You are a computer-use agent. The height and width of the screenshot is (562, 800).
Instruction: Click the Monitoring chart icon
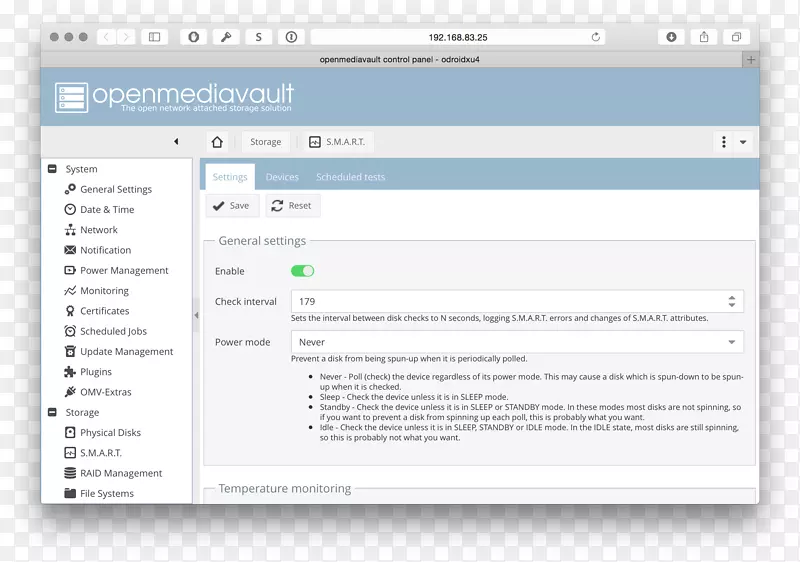pyautogui.click(x=70, y=291)
